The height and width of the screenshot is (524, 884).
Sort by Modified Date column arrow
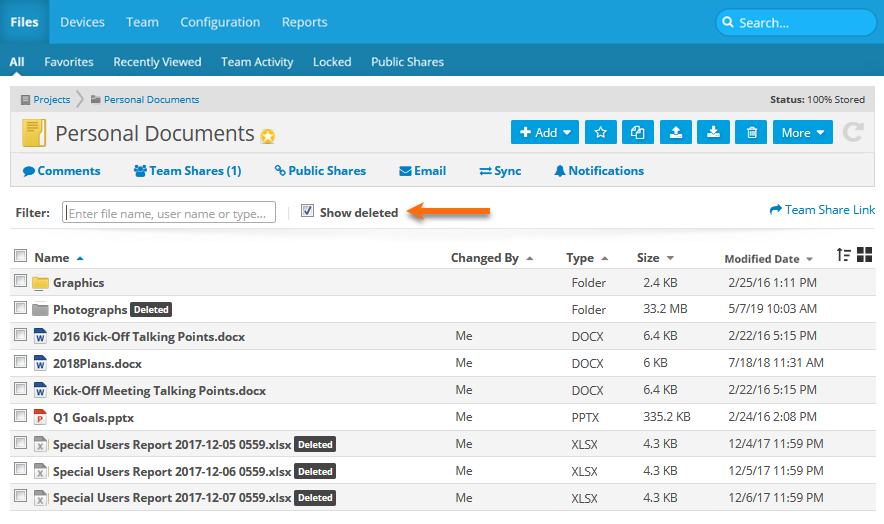(808, 259)
